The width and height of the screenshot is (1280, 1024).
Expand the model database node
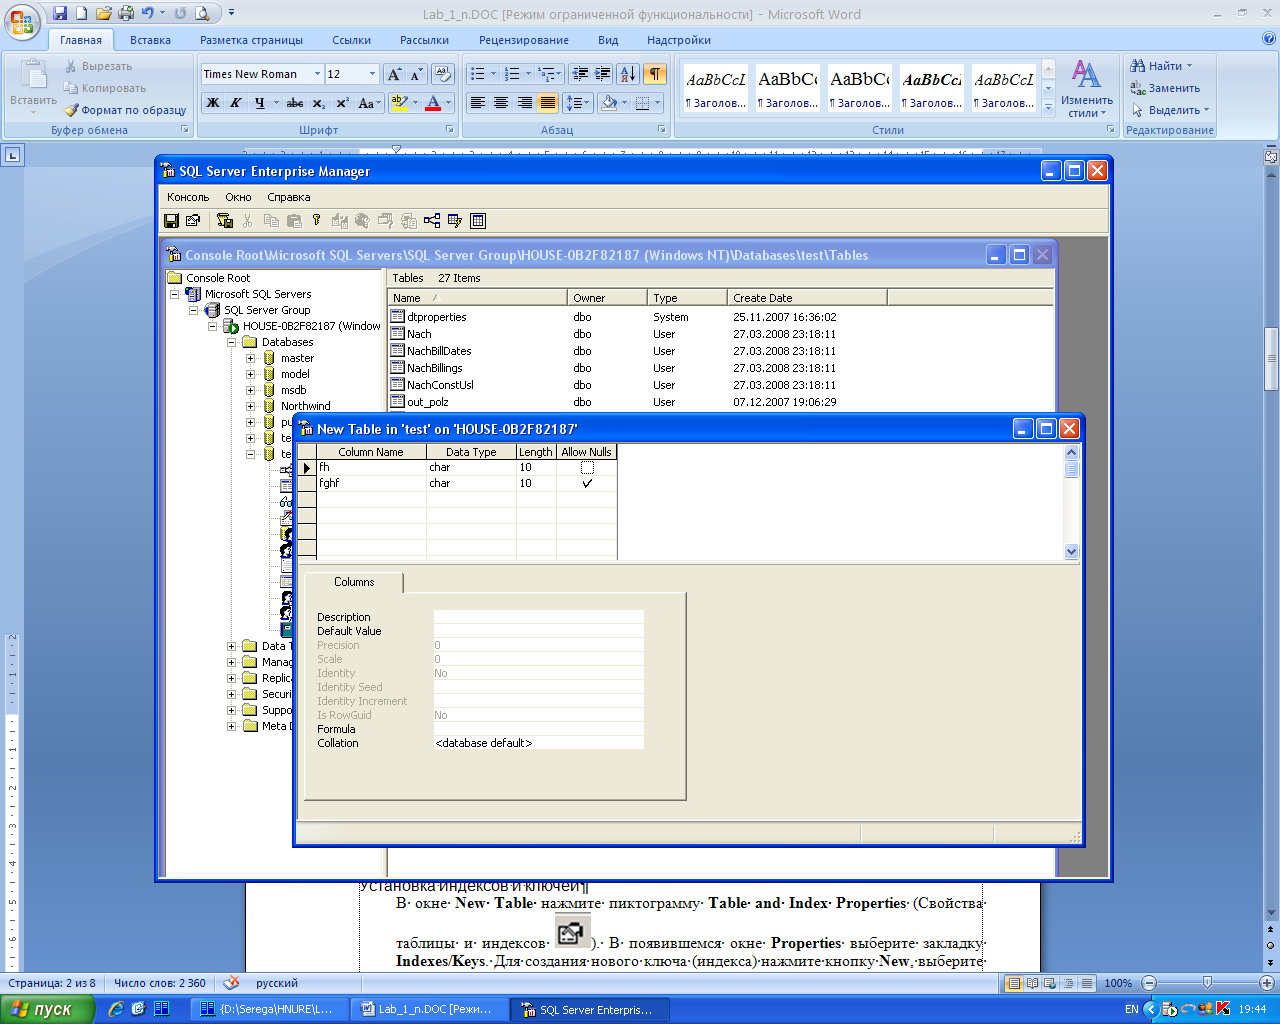coord(250,374)
